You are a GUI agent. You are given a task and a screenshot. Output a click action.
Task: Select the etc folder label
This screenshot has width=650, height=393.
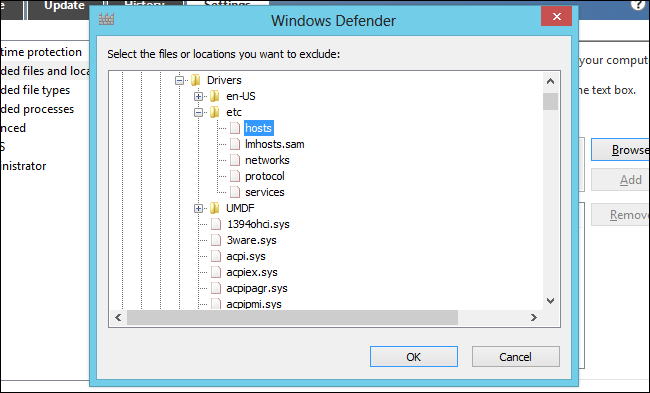coord(234,112)
